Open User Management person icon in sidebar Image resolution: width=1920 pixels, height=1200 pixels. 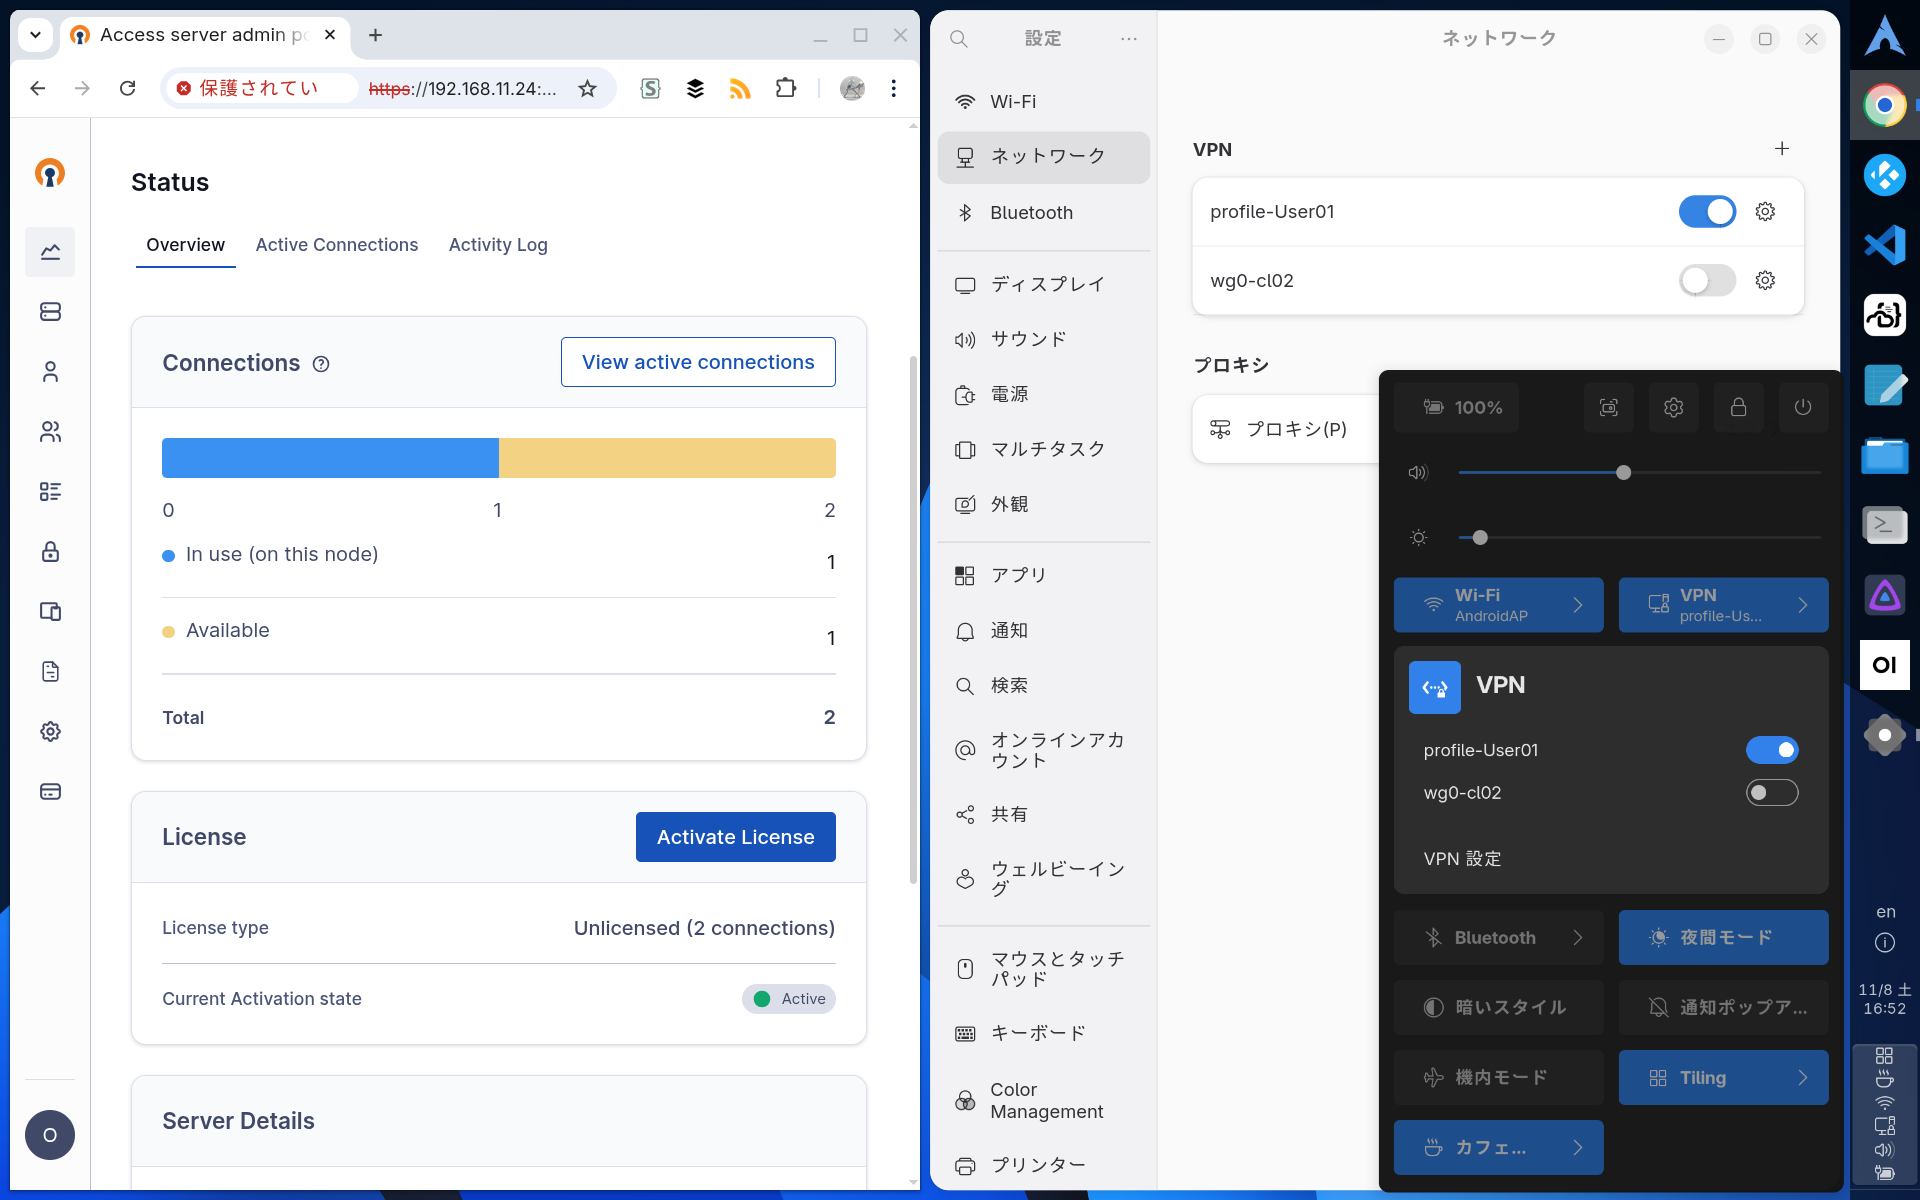click(50, 372)
